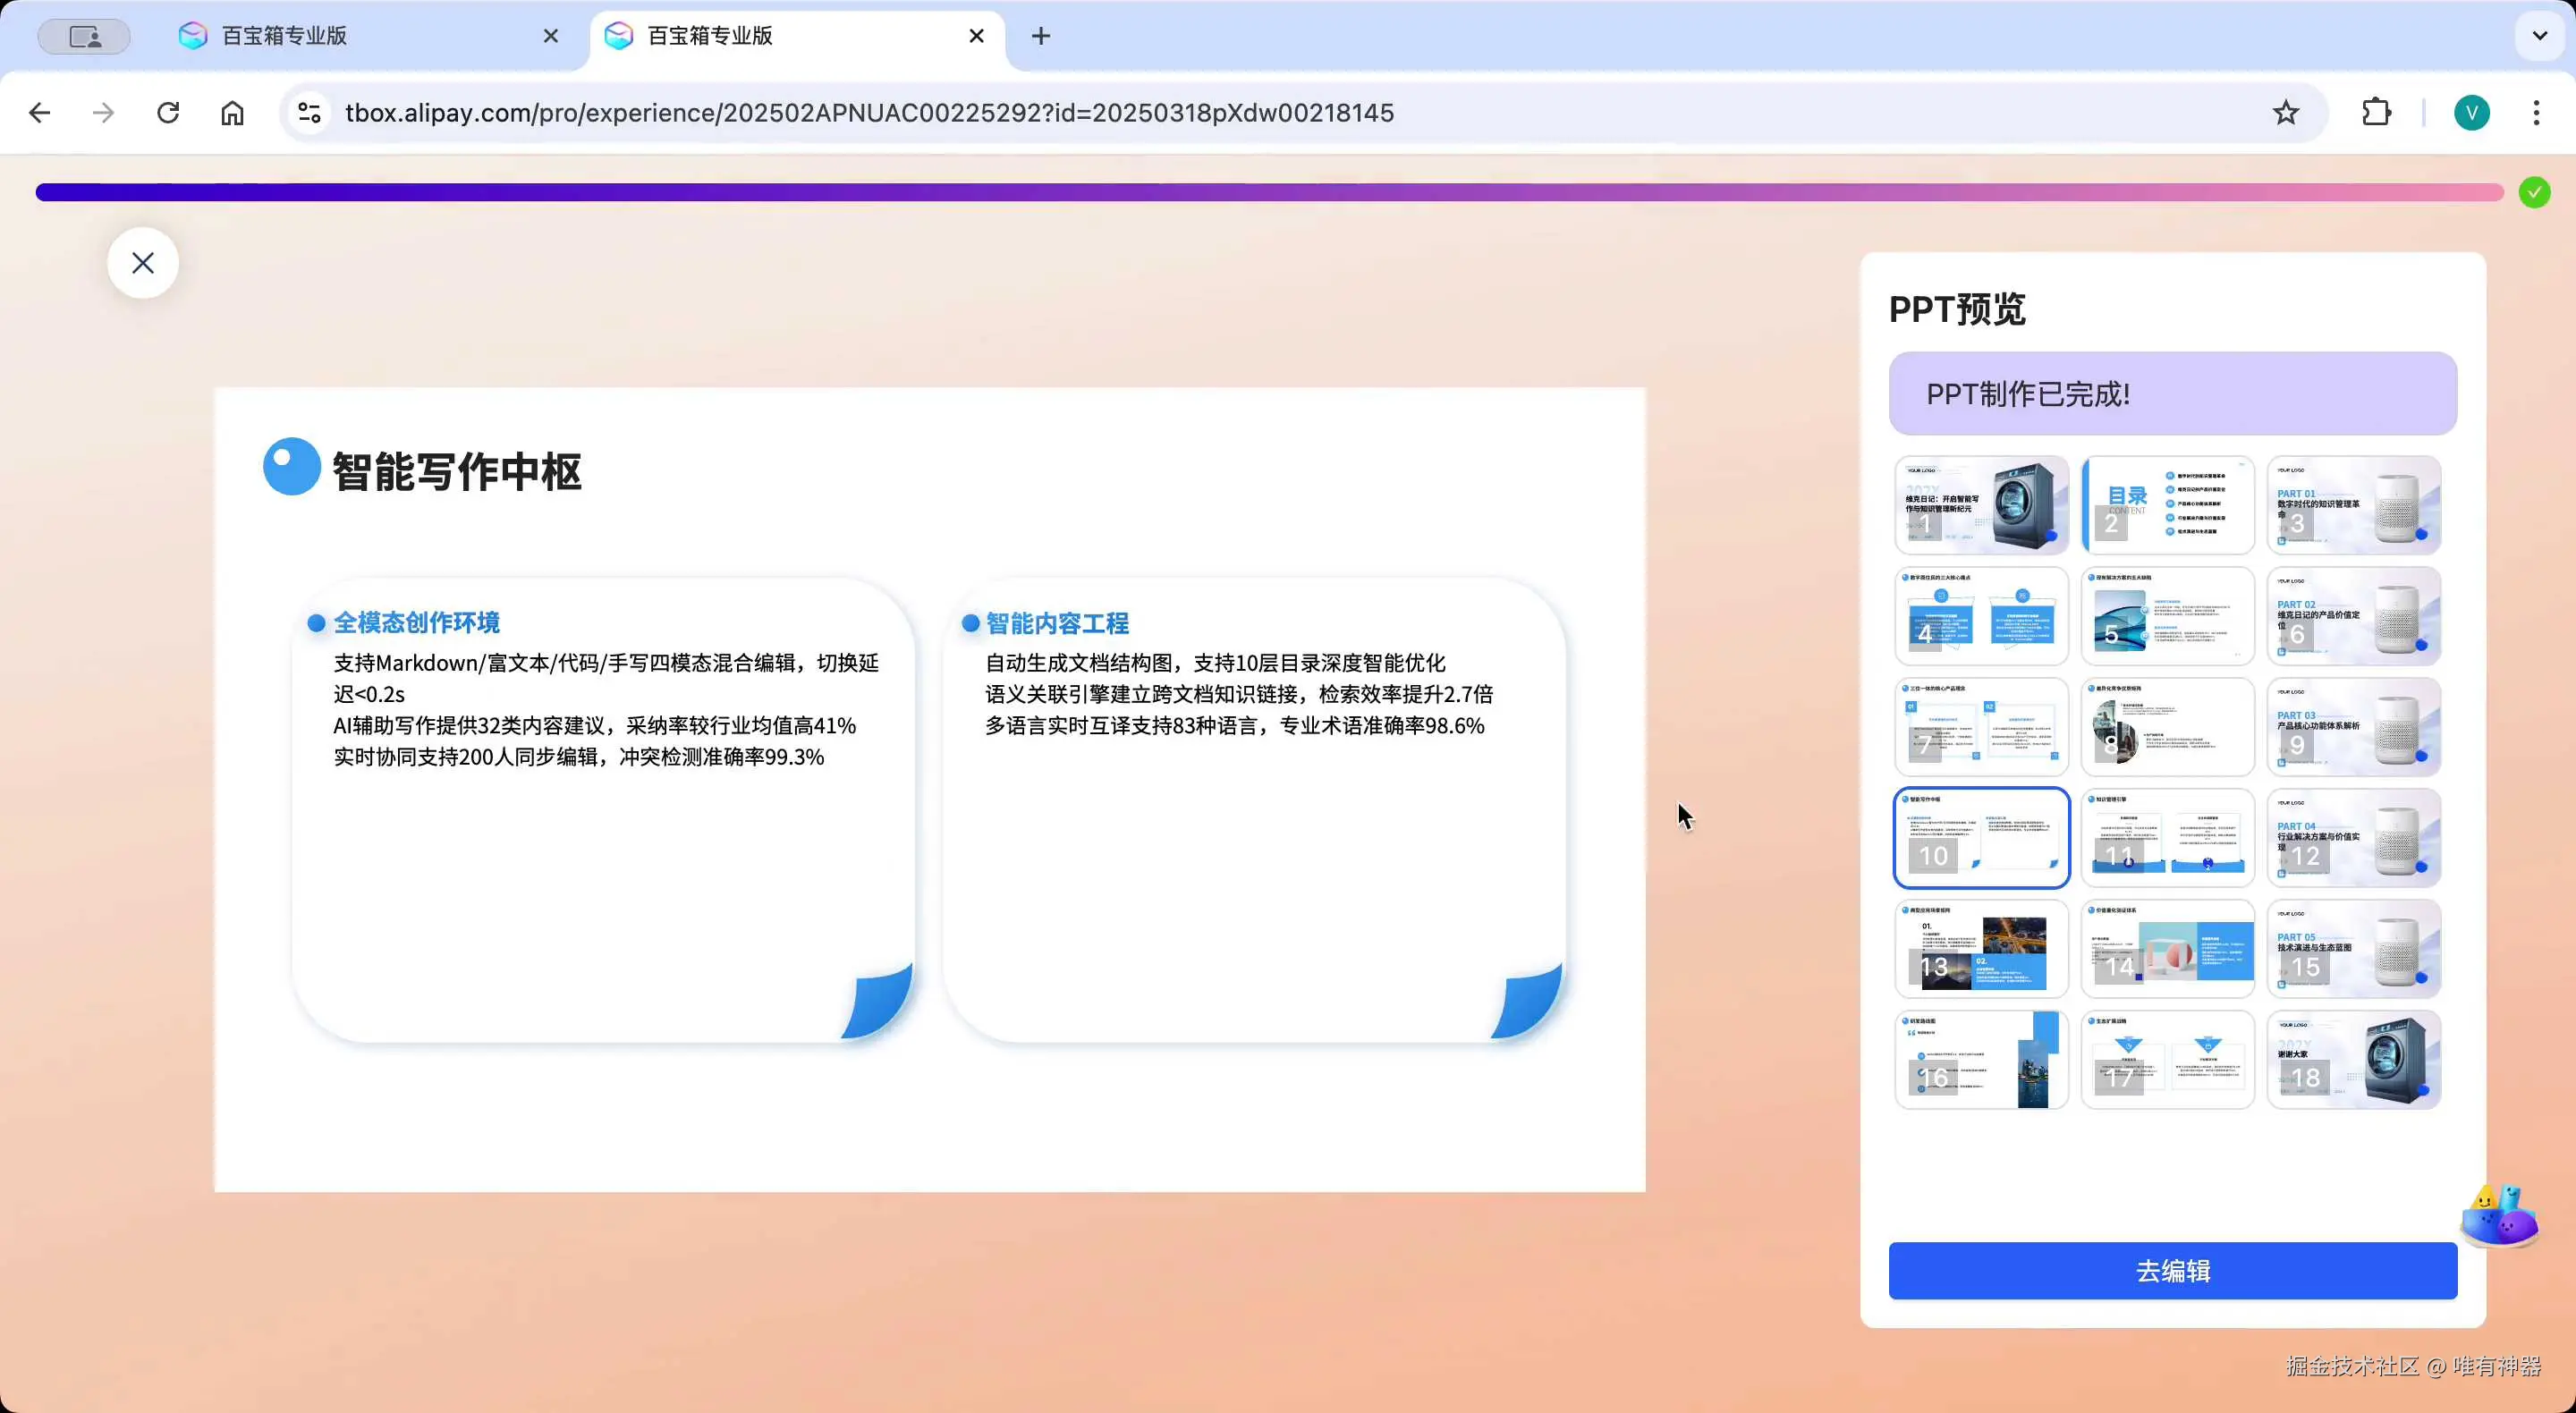The height and width of the screenshot is (1413, 2576).
Task: Click the mascot assistant floating icon
Action: tap(2498, 1216)
